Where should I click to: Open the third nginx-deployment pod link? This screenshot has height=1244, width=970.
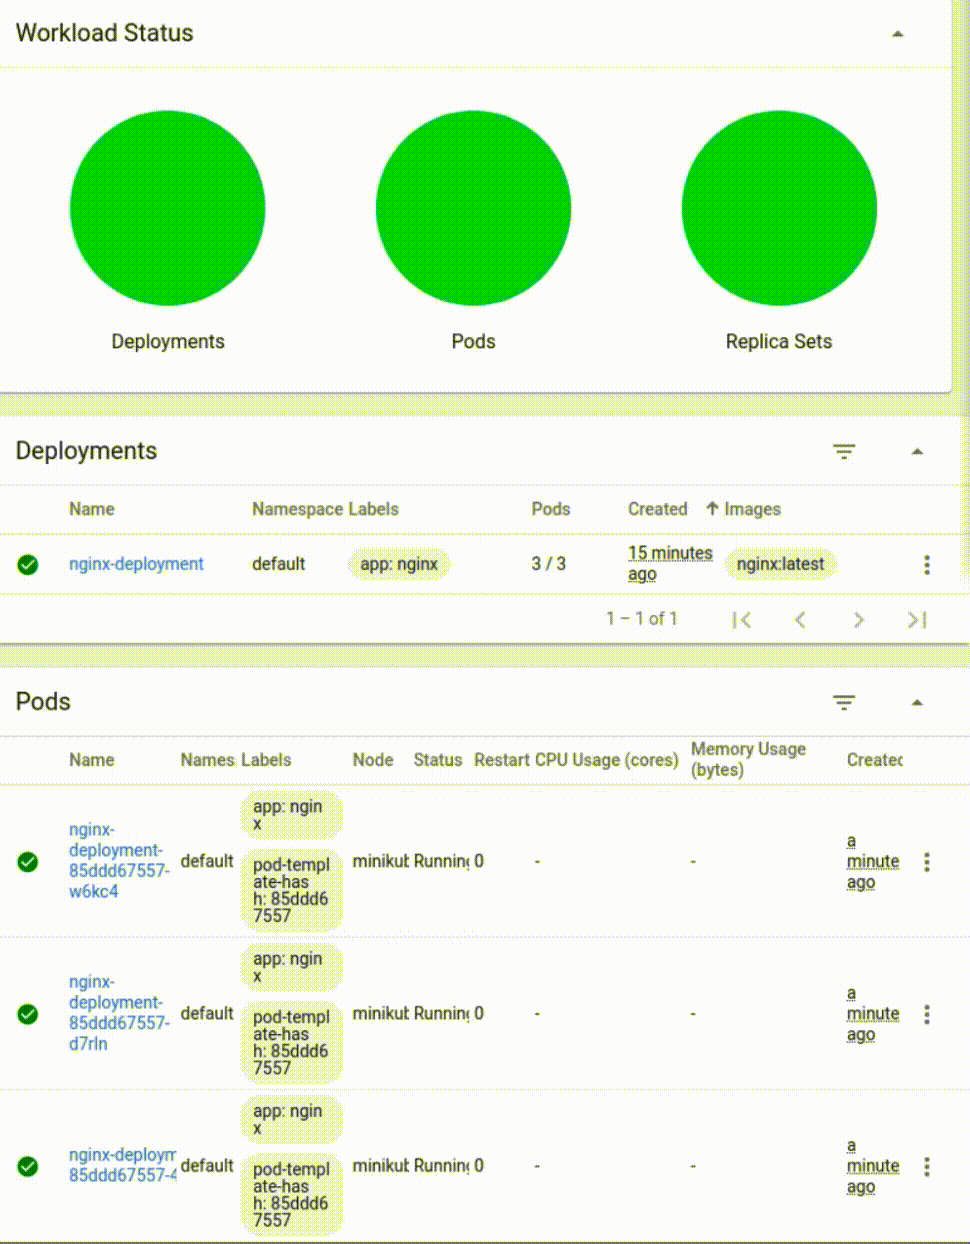[x=122, y=1165]
